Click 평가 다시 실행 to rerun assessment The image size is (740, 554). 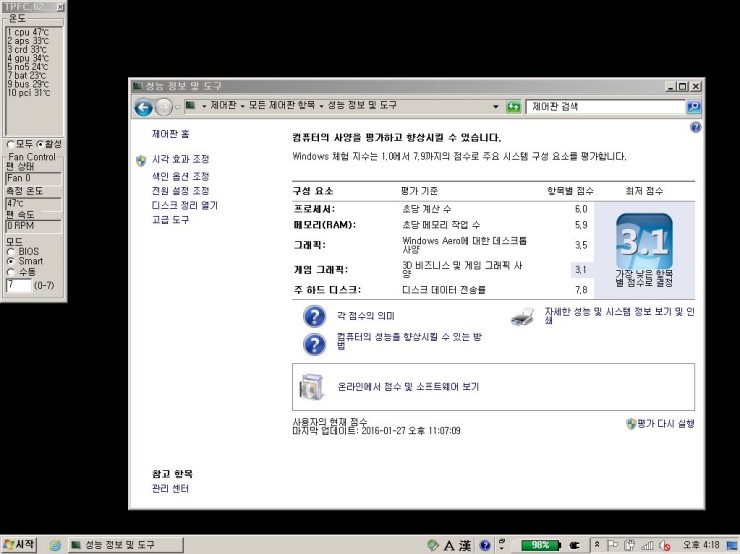tap(665, 424)
